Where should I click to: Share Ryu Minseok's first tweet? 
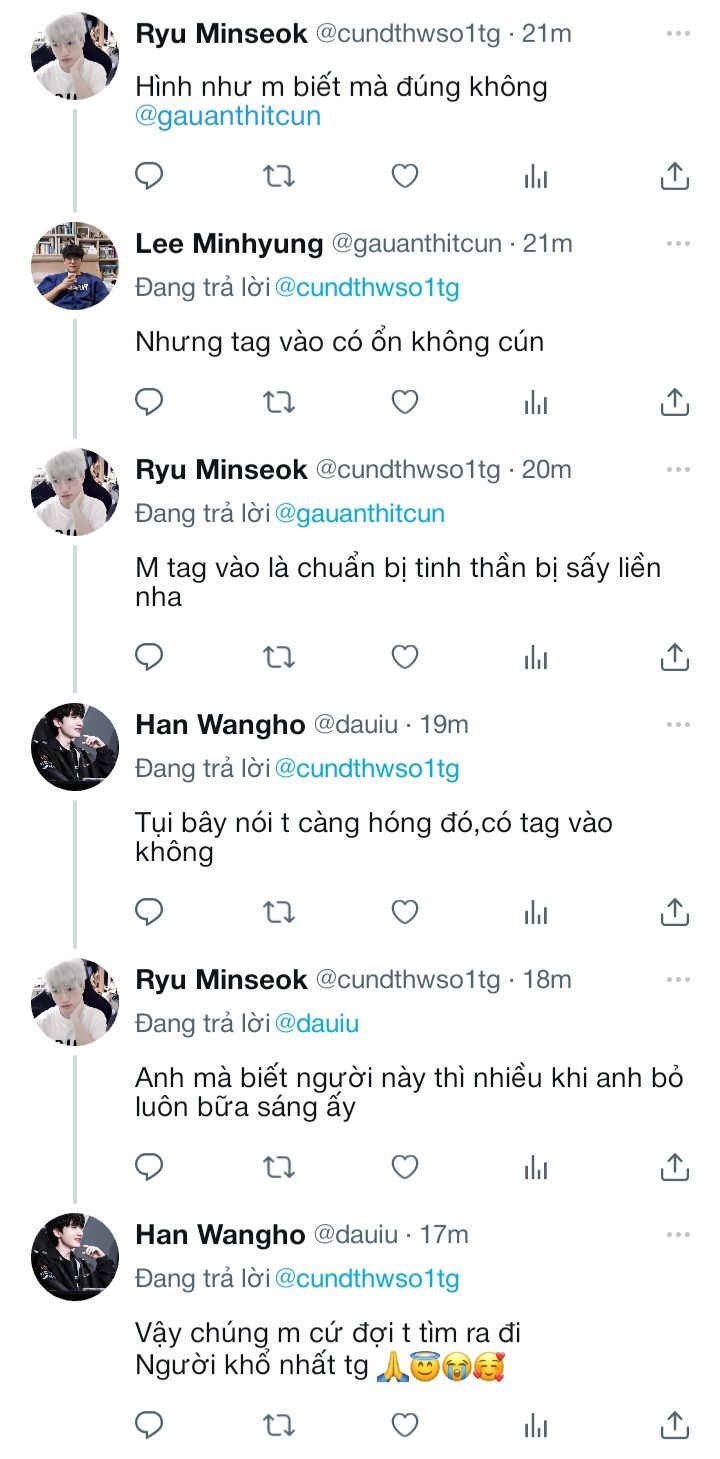(675, 177)
